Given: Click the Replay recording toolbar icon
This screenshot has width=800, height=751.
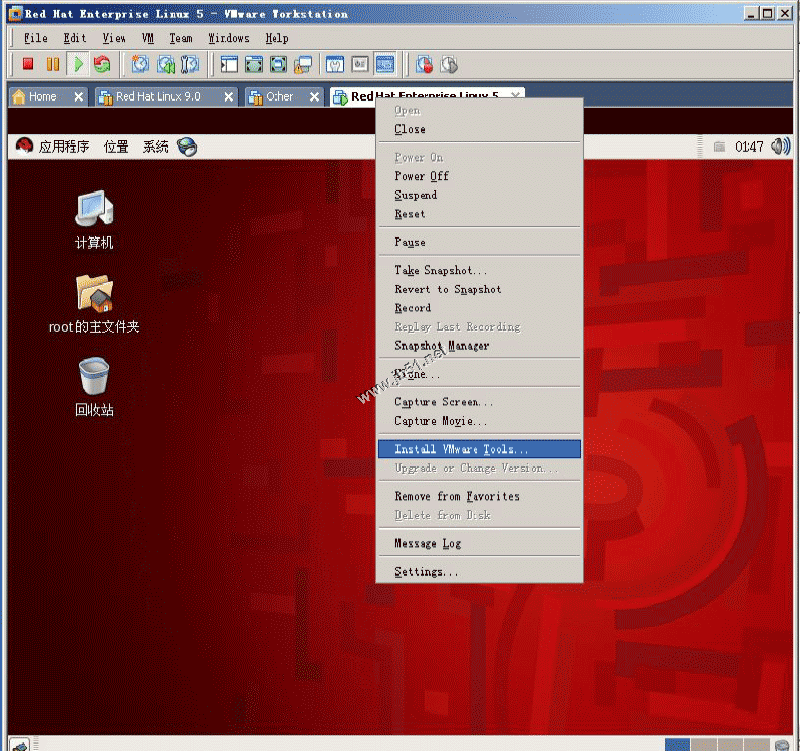Looking at the screenshot, I should pyautogui.click(x=449, y=64).
